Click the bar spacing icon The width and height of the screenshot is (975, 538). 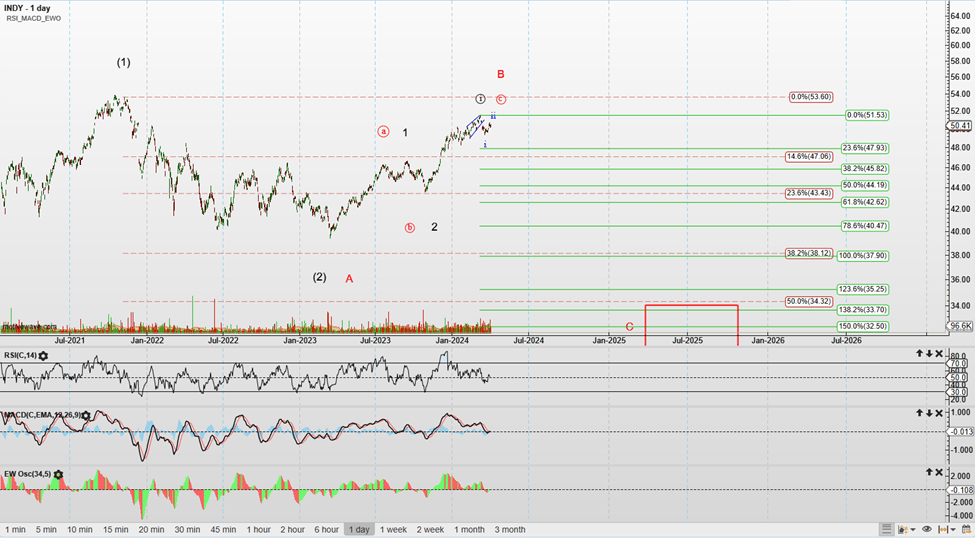tap(943, 529)
